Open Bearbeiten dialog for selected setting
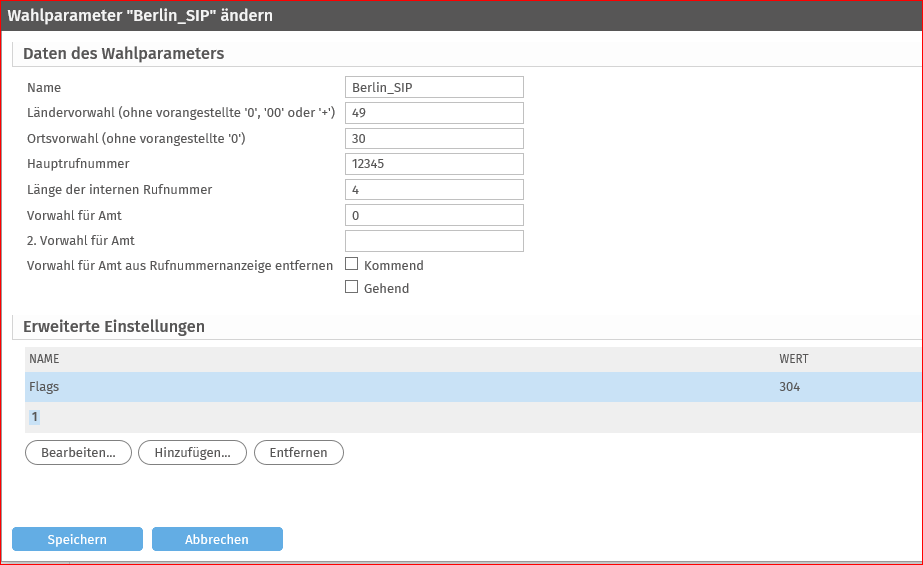 pos(78,453)
